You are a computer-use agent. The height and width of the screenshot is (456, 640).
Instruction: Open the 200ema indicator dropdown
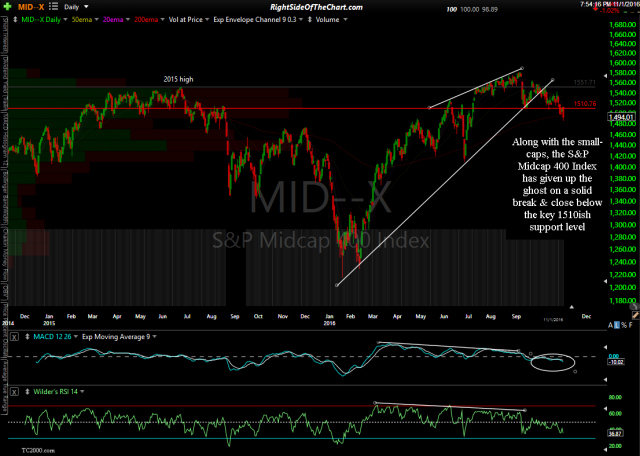(x=149, y=20)
